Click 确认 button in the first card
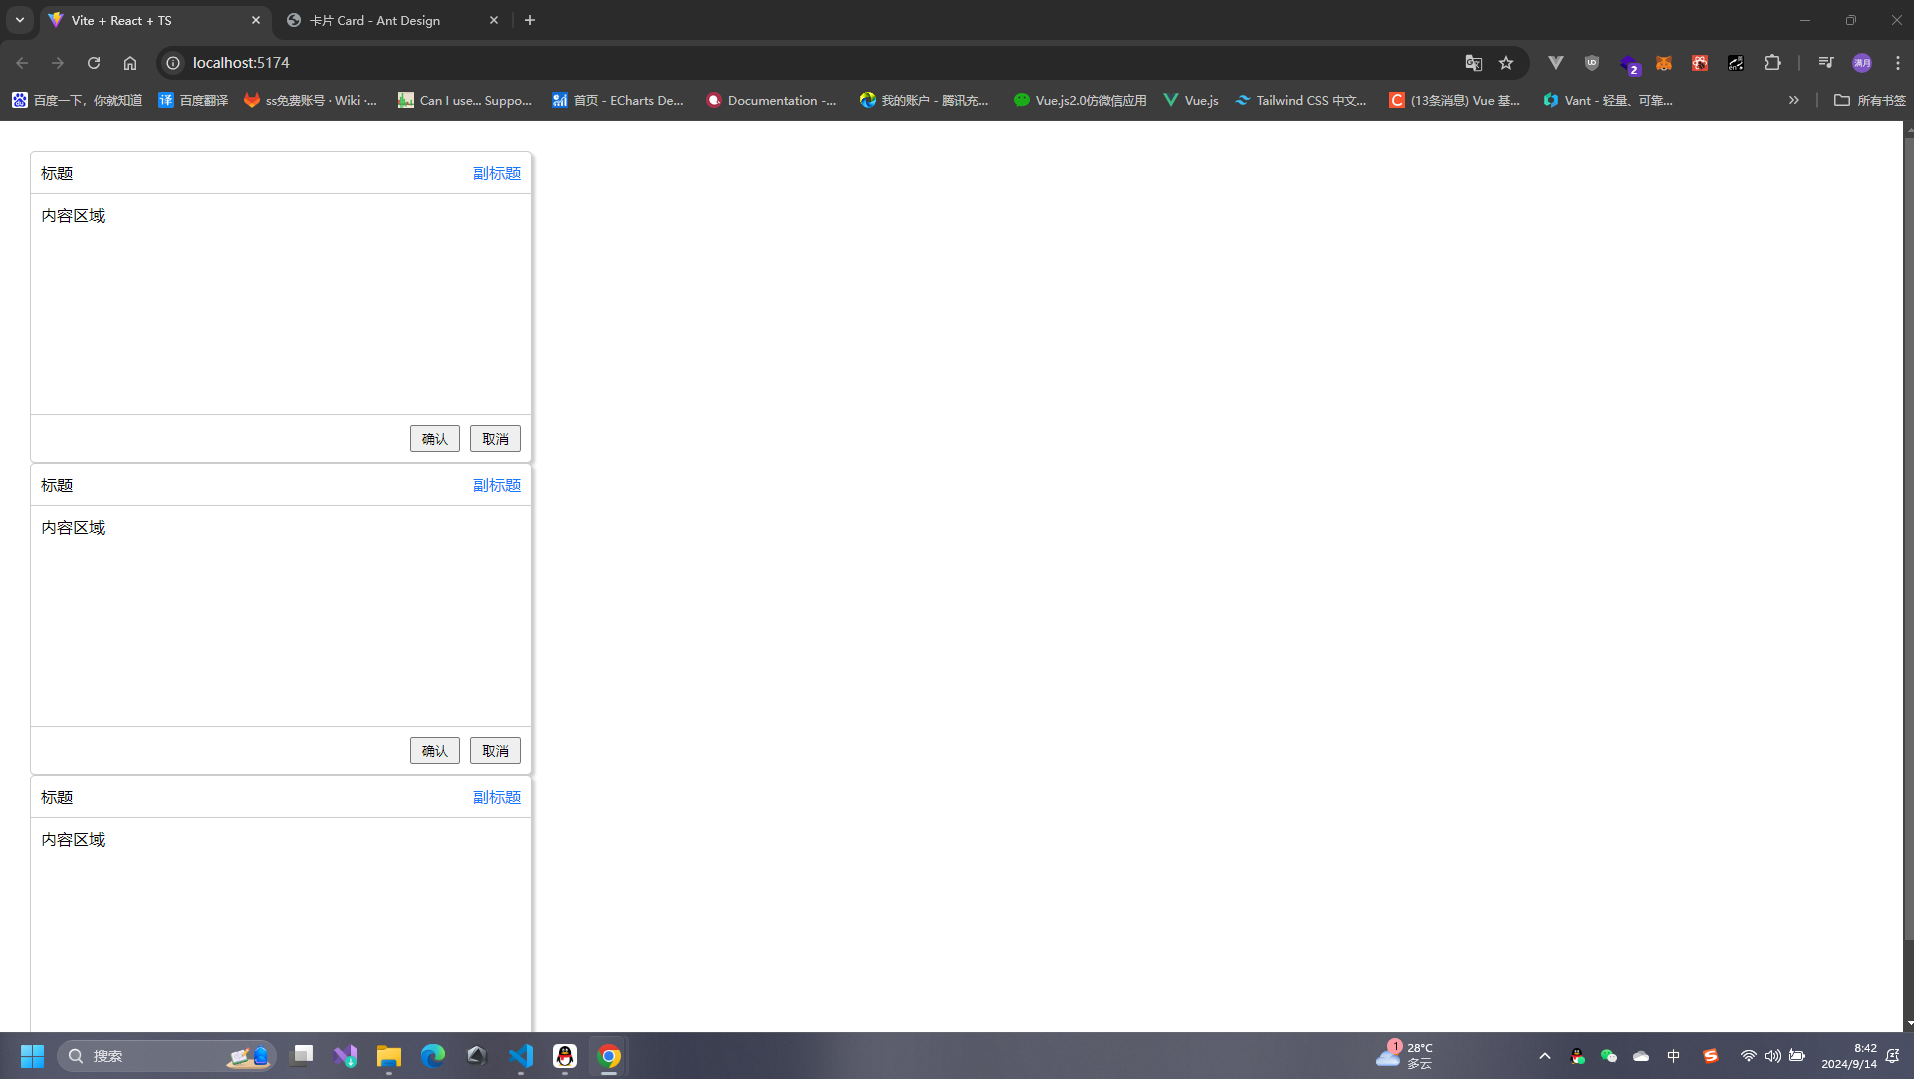Screen dimensions: 1914x1079 pyautogui.click(x=434, y=439)
